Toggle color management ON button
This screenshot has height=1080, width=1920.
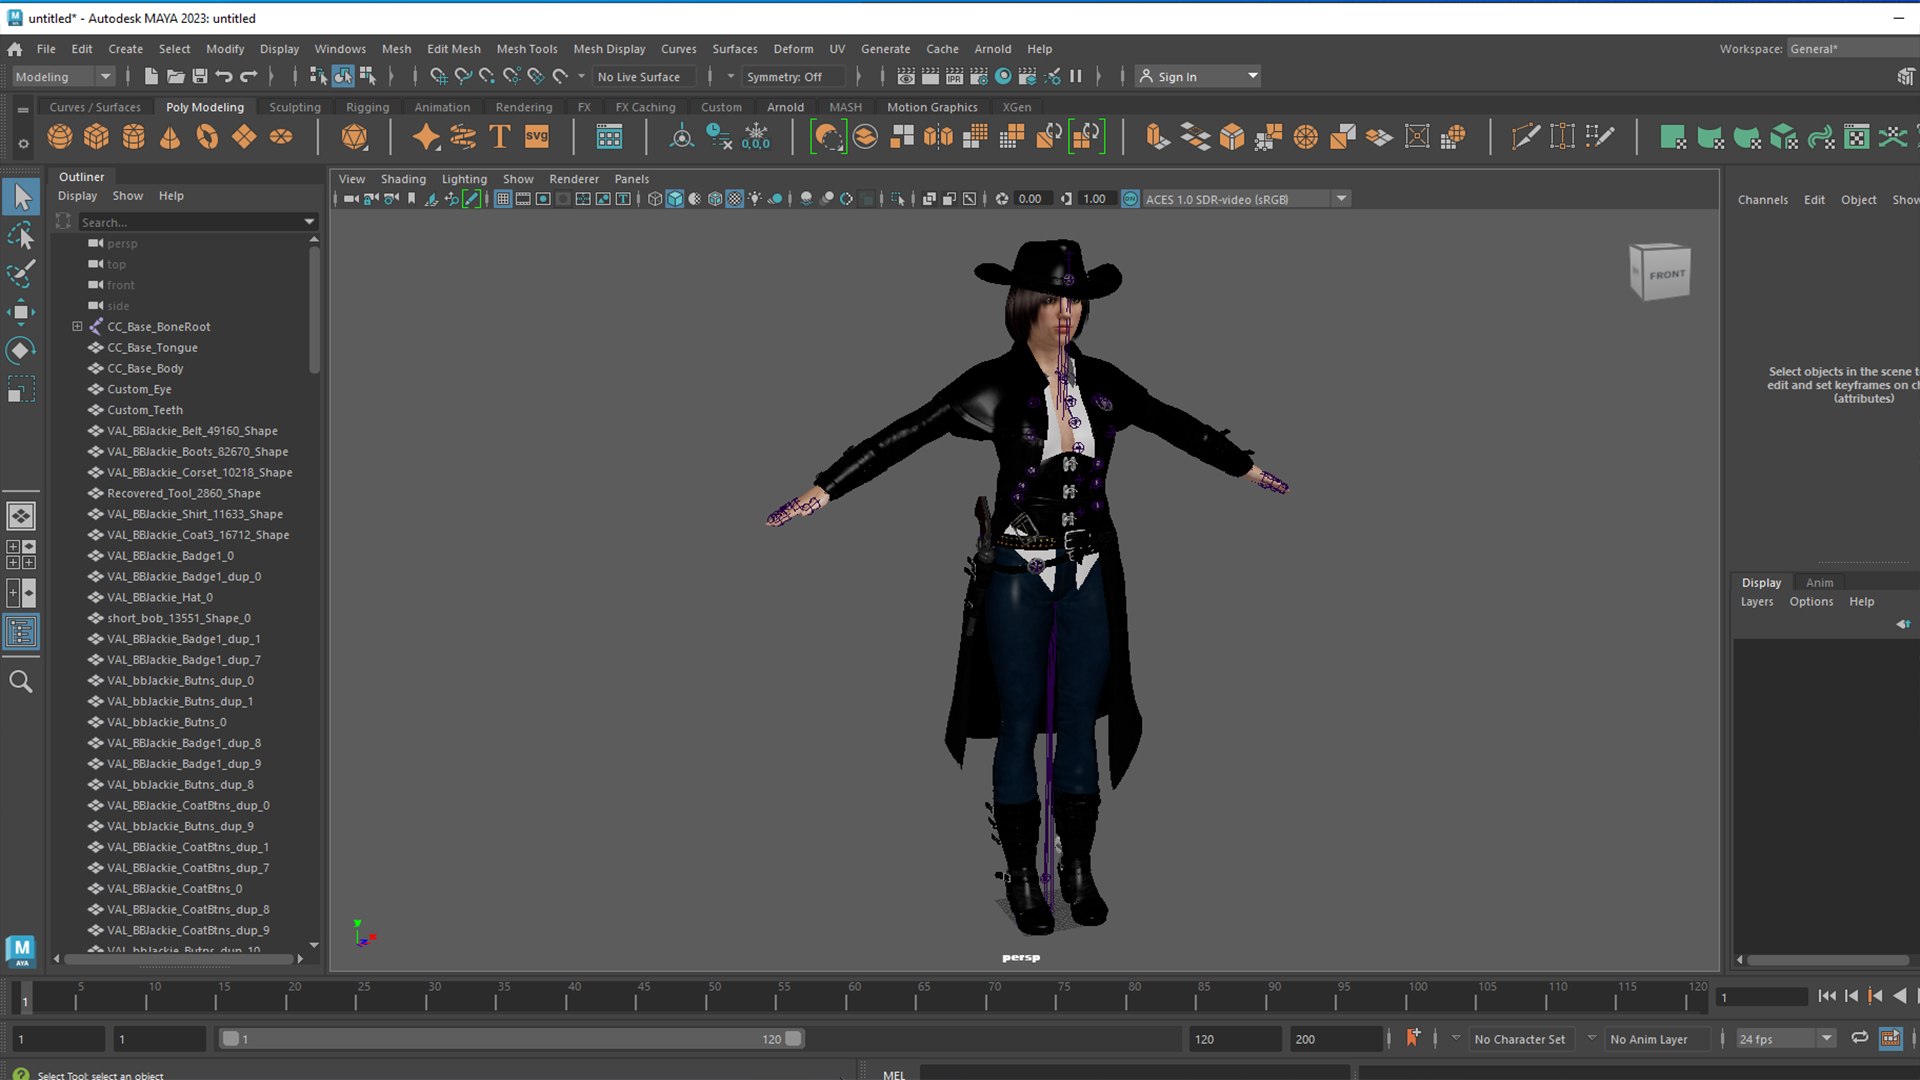point(1130,199)
